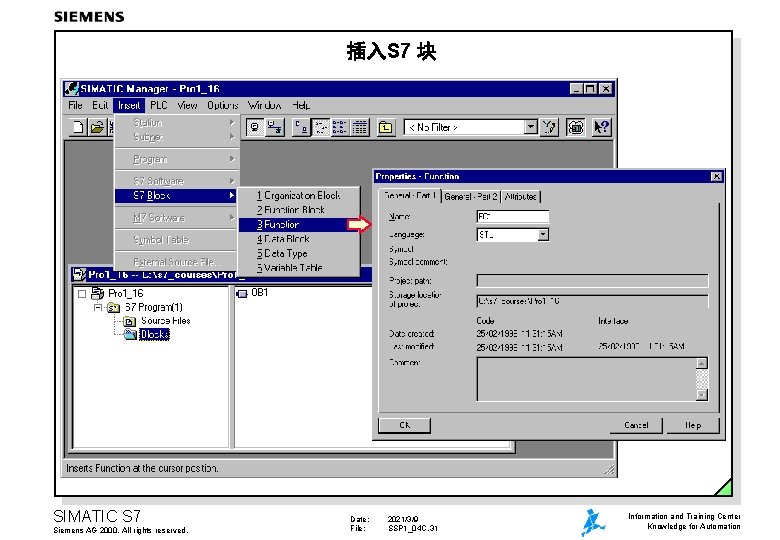The width and height of the screenshot is (780, 540).
Task: Toggle the Pro1_16 tree root box
Action: 82,294
